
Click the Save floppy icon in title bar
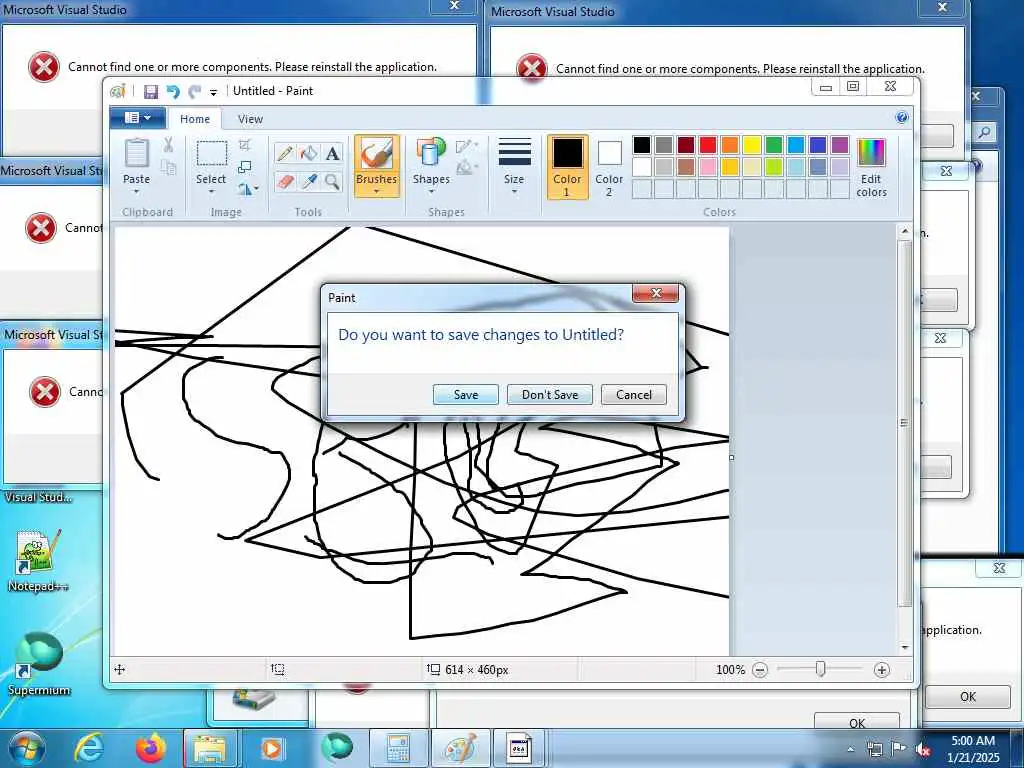(151, 91)
